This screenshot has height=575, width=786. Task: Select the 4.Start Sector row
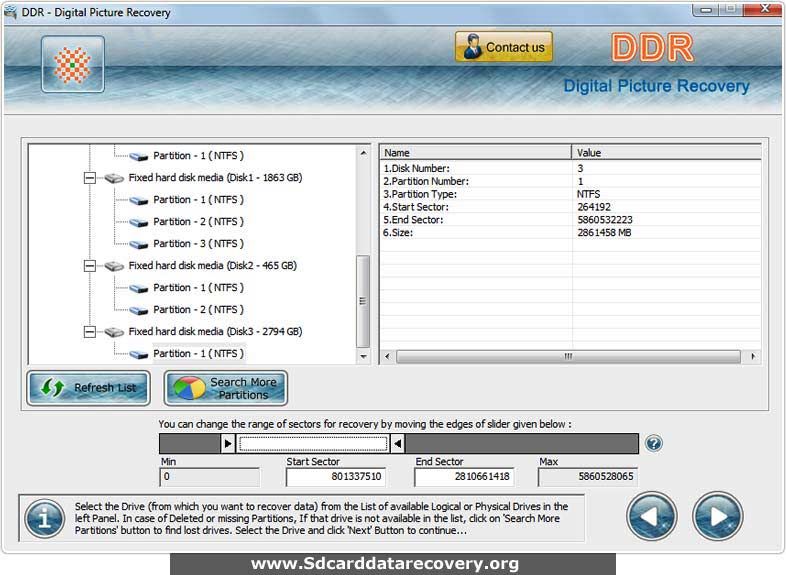click(570, 207)
